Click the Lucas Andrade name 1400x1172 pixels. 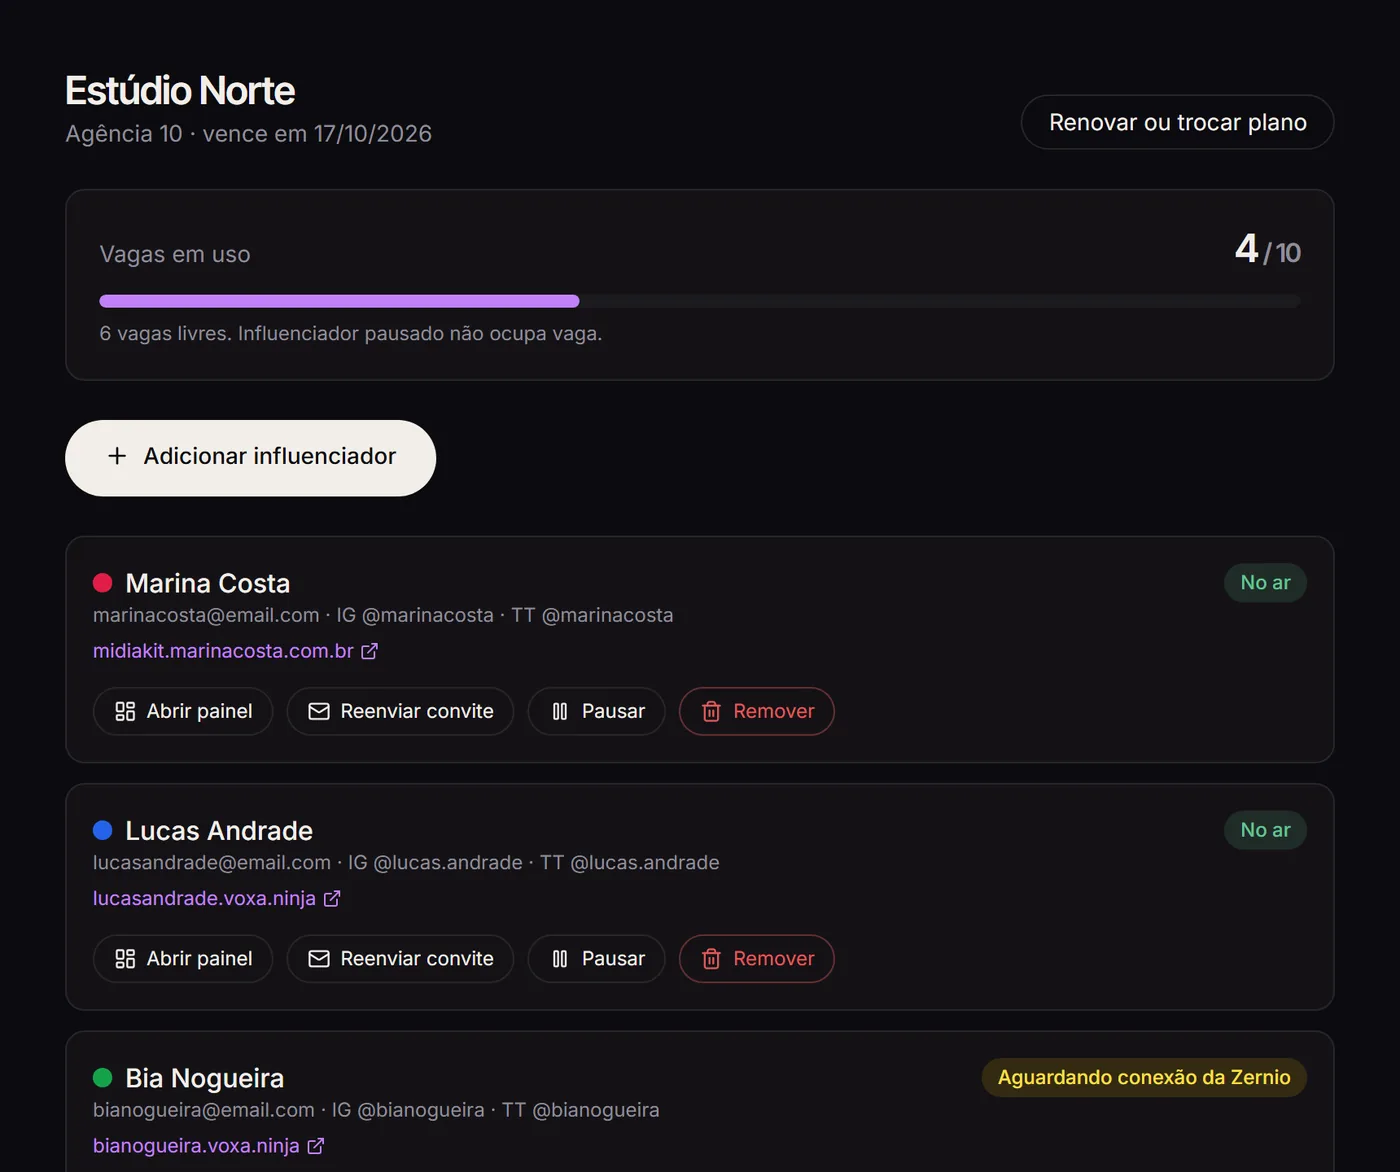[x=219, y=830]
